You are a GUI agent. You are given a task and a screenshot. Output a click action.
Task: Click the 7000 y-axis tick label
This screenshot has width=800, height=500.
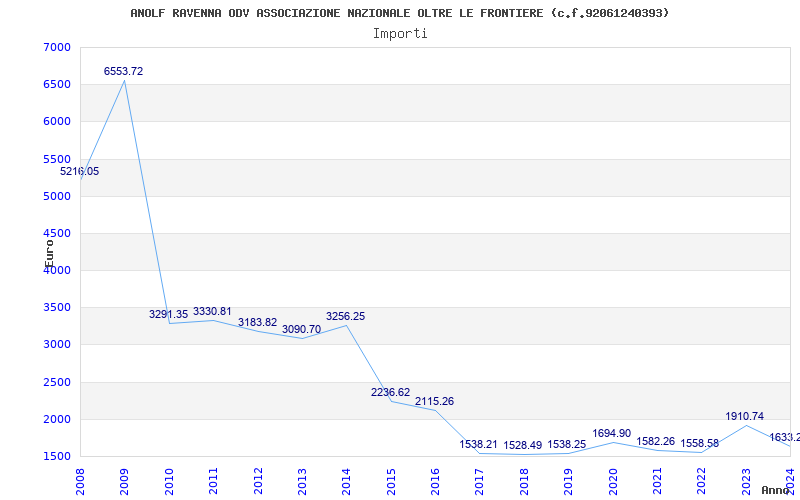(57, 48)
